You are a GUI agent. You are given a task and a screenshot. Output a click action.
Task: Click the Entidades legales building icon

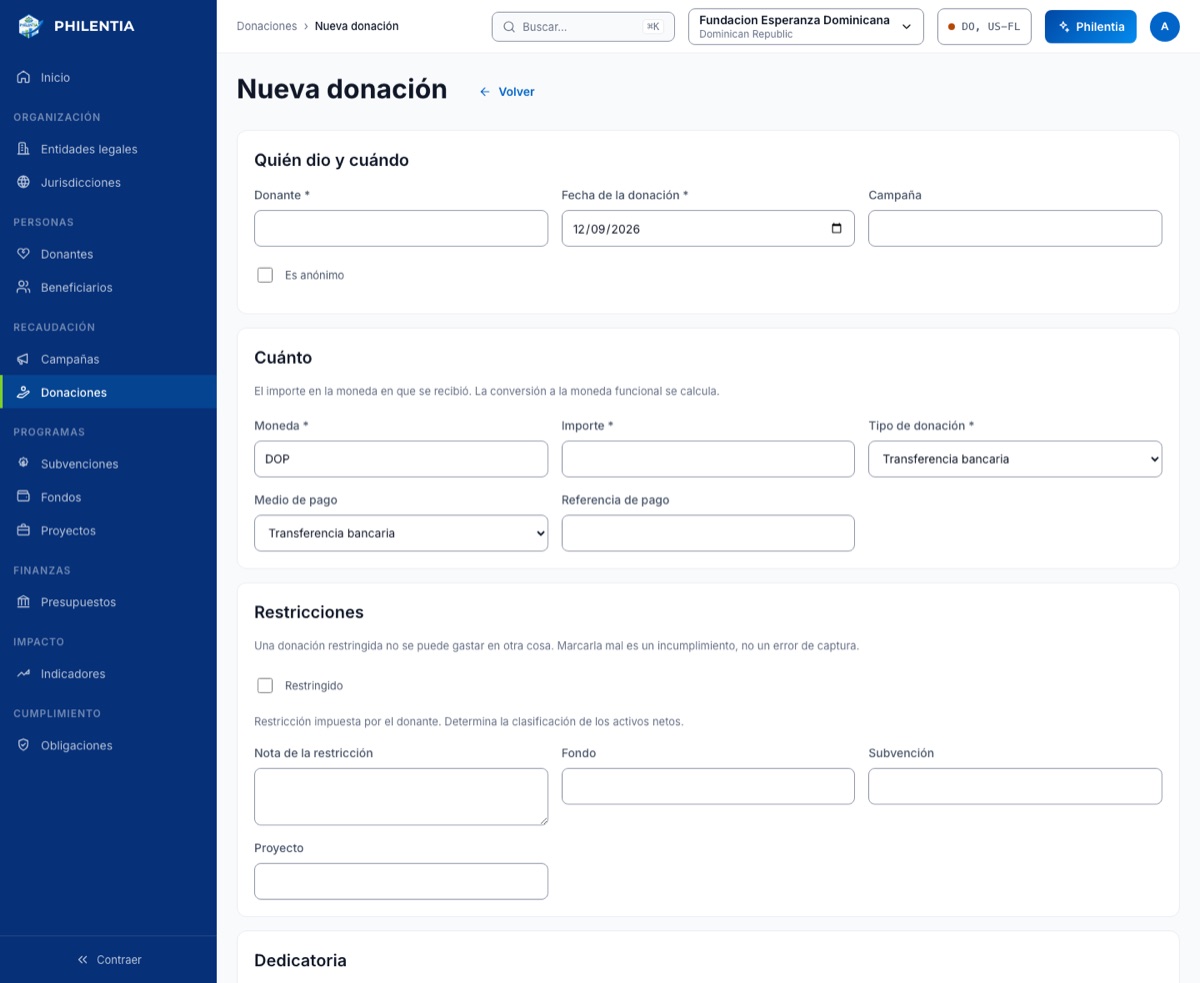point(23,149)
